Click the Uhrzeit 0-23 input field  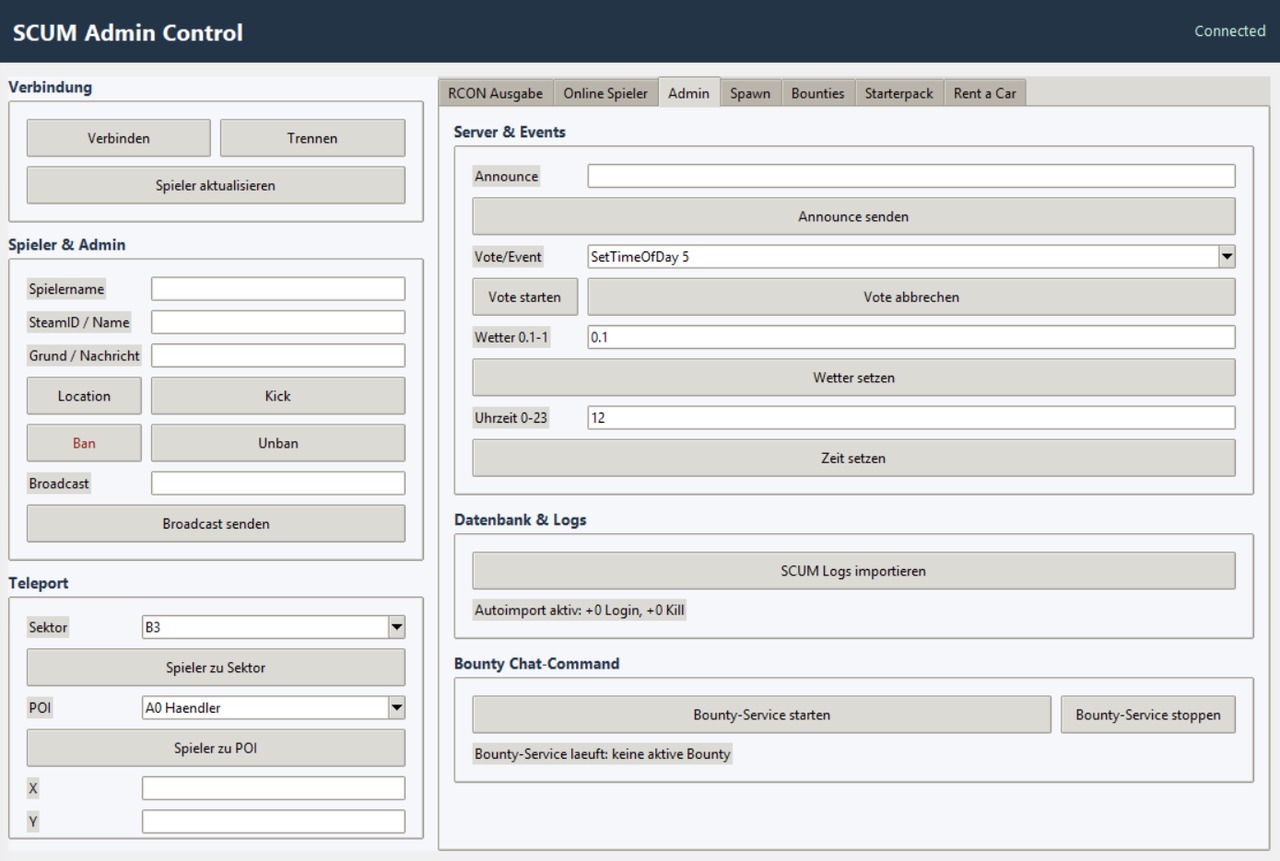point(912,418)
